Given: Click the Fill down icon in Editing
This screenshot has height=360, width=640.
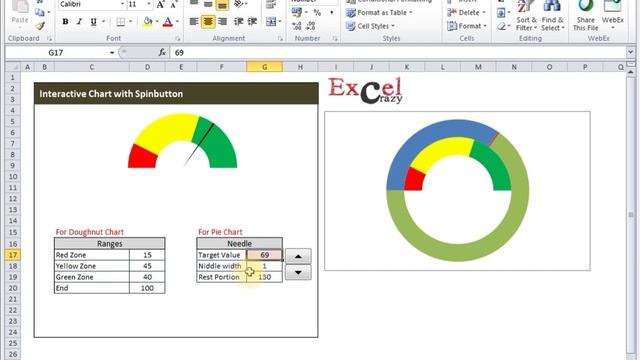Looking at the screenshot, I should [501, 13].
